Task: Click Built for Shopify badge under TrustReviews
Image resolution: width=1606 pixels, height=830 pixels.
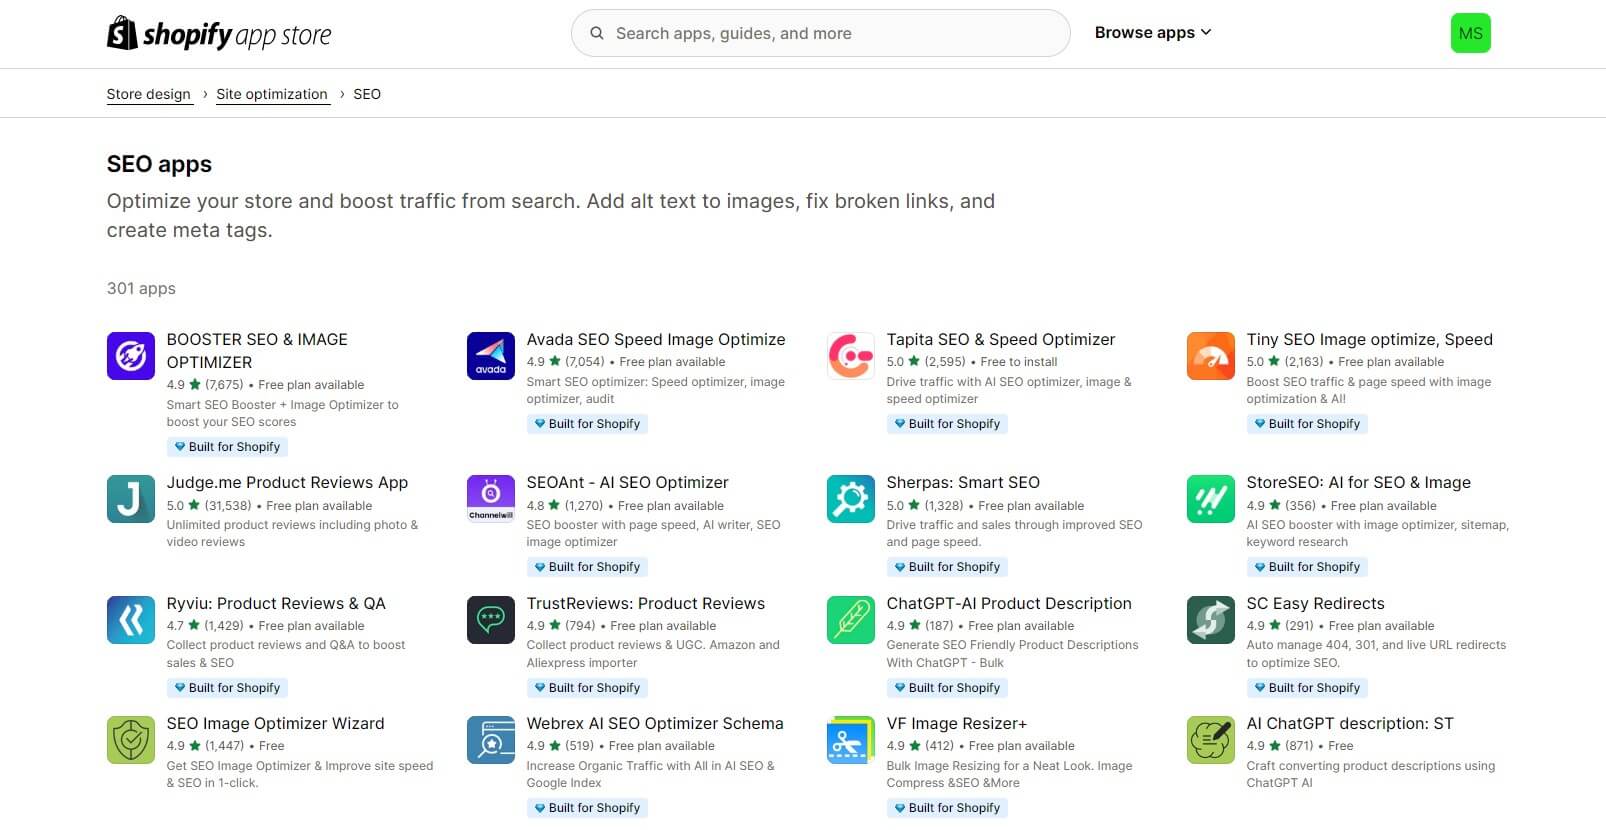Action: tap(587, 688)
